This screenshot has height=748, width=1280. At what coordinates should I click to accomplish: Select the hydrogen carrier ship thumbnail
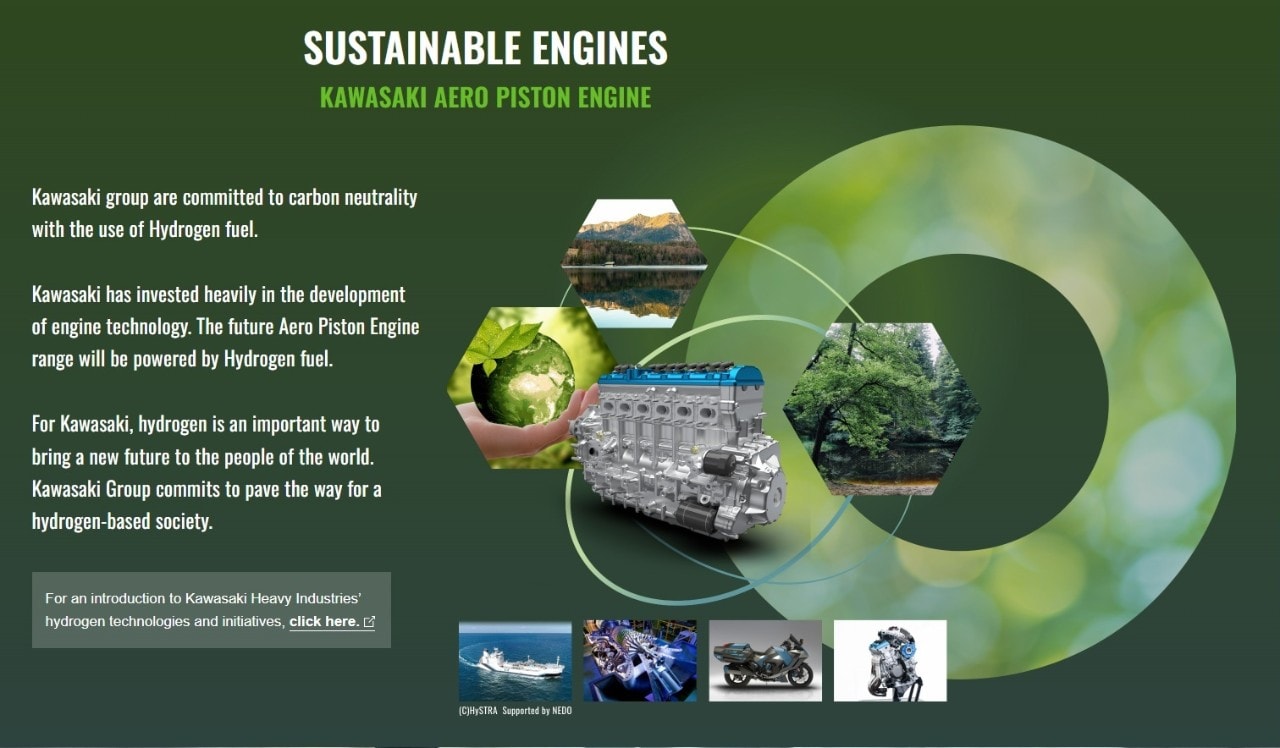pyautogui.click(x=515, y=660)
